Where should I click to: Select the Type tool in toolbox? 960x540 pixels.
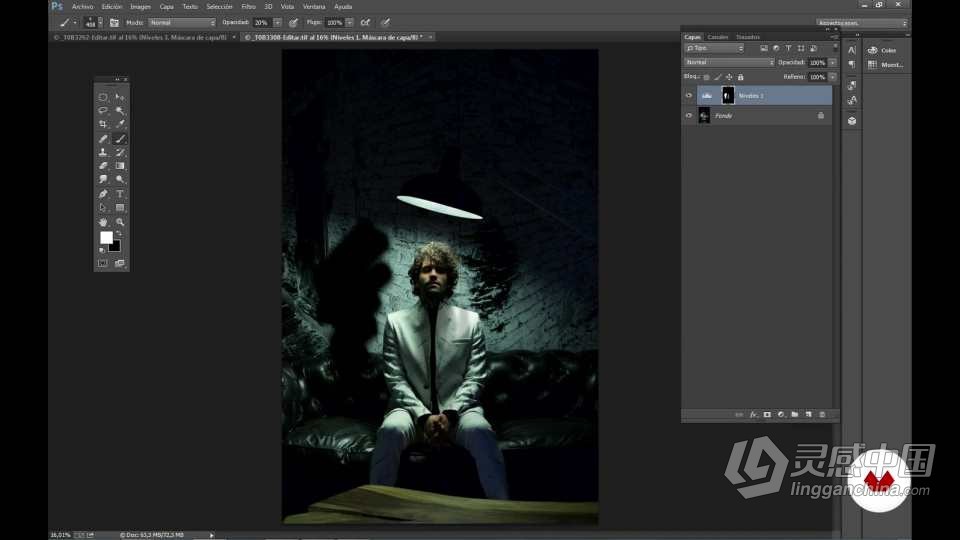(x=120, y=194)
